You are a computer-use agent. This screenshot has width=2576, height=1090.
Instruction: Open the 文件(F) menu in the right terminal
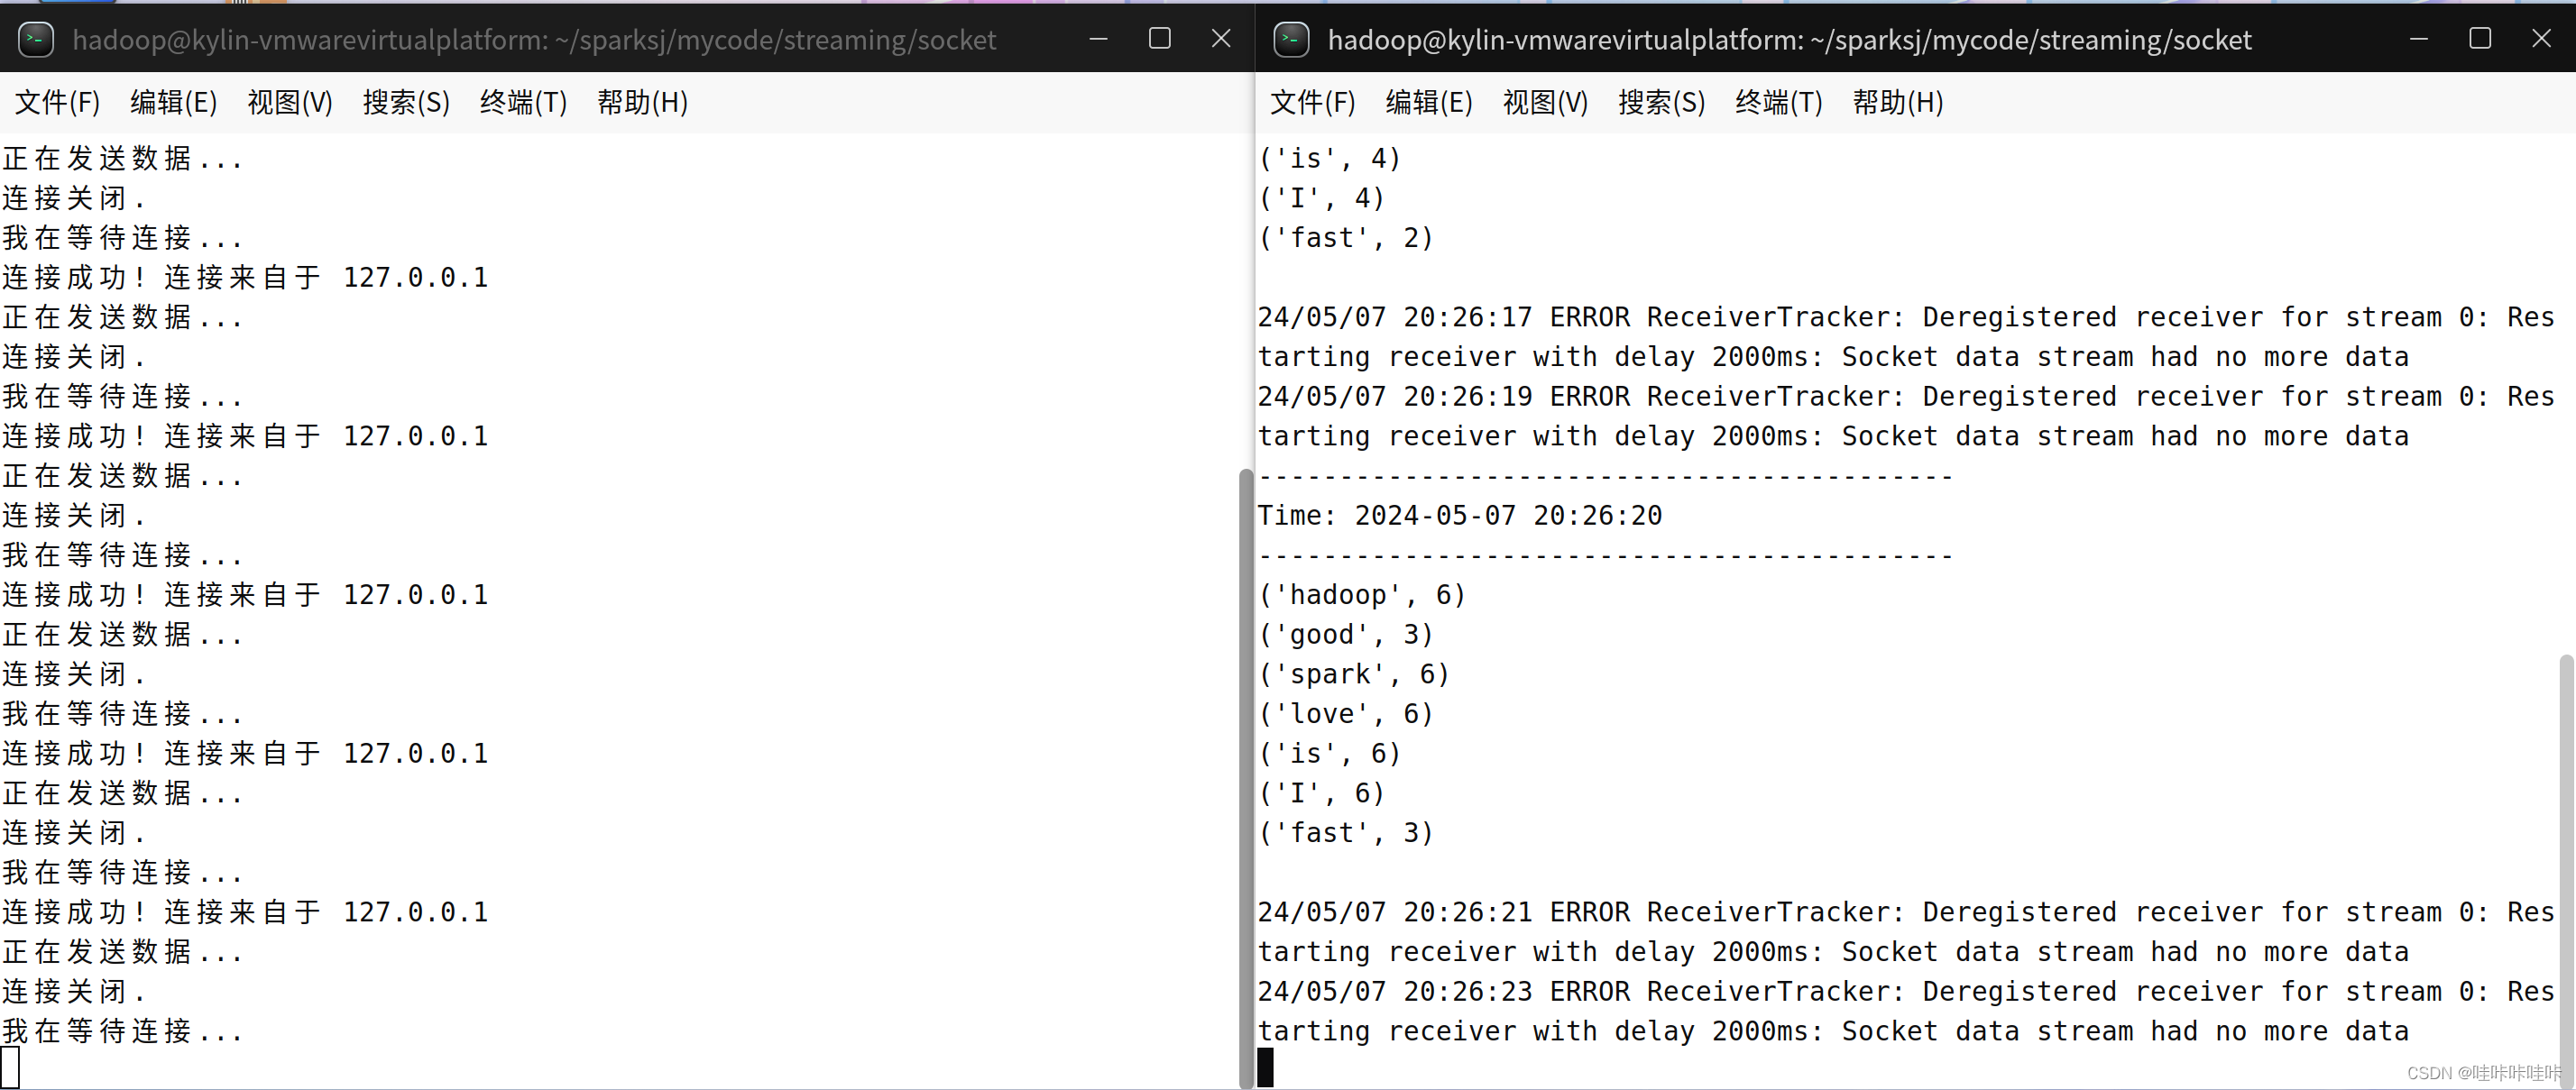point(1312,102)
